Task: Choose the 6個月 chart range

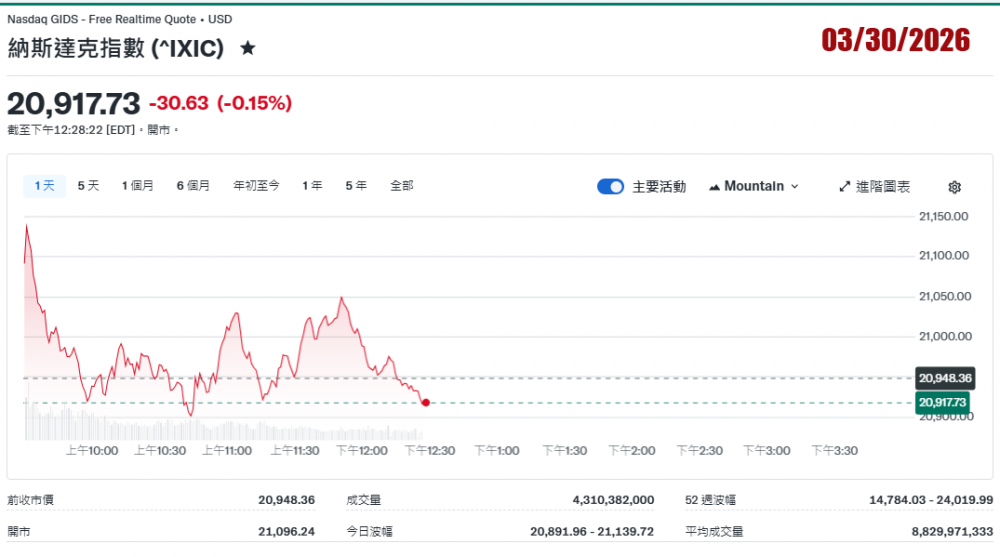Action: [193, 186]
